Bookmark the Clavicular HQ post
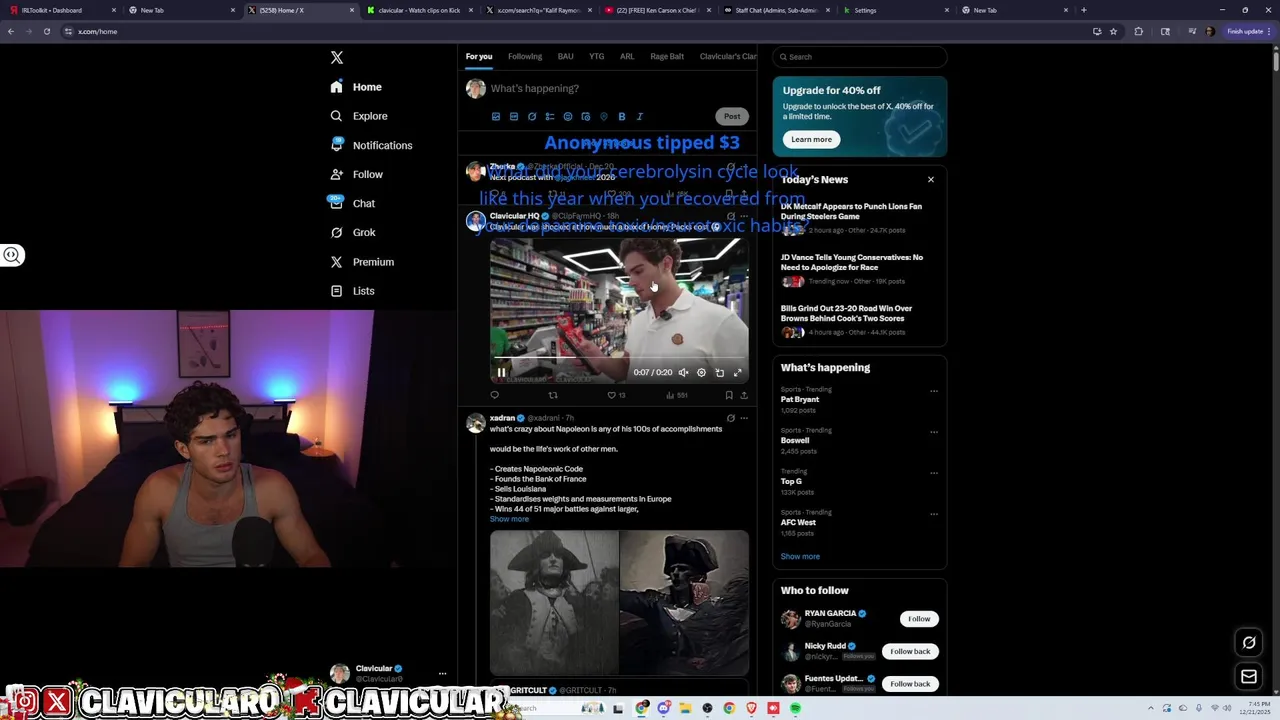This screenshot has height=720, width=1280. pyautogui.click(x=728, y=395)
